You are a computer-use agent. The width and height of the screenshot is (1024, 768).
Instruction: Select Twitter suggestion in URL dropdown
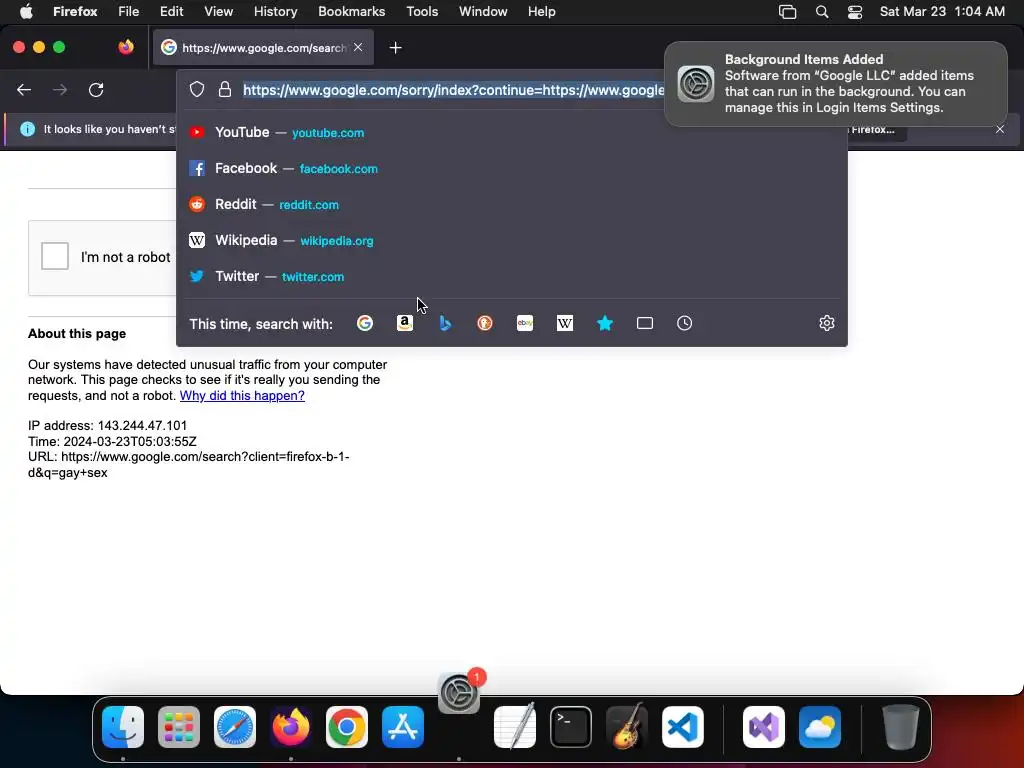point(512,276)
